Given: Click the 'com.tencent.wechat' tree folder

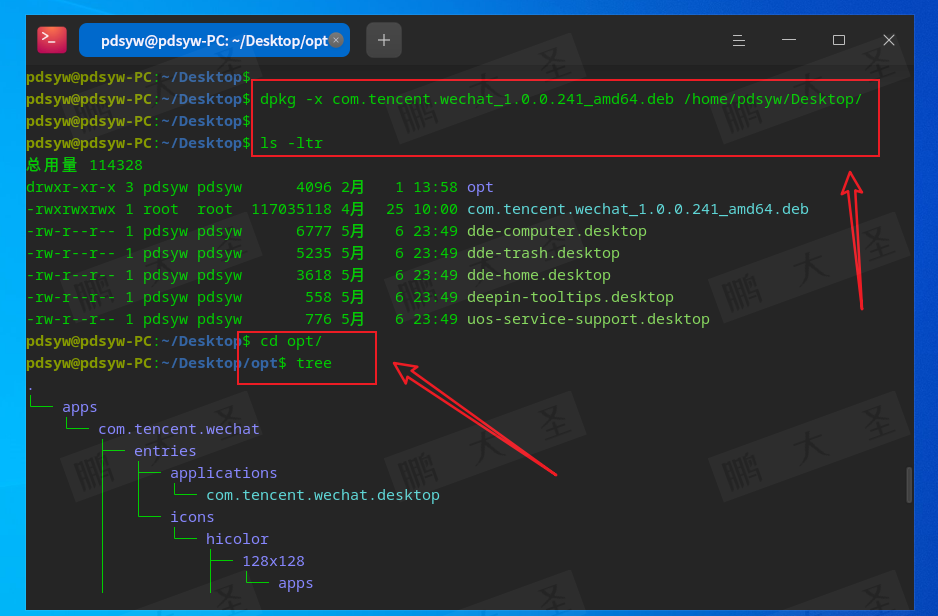Looking at the screenshot, I should pyautogui.click(x=179, y=429).
